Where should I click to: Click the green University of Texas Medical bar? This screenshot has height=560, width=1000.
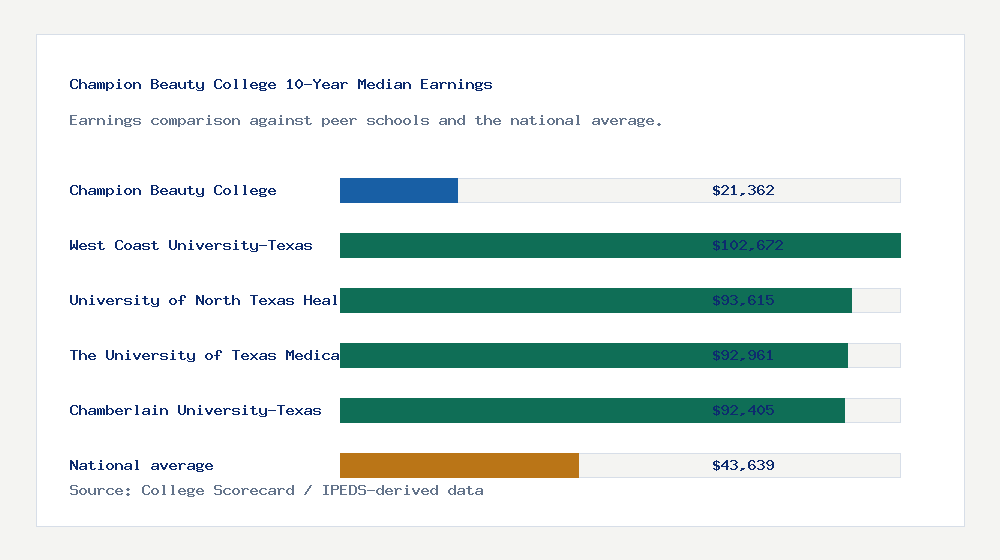594,355
